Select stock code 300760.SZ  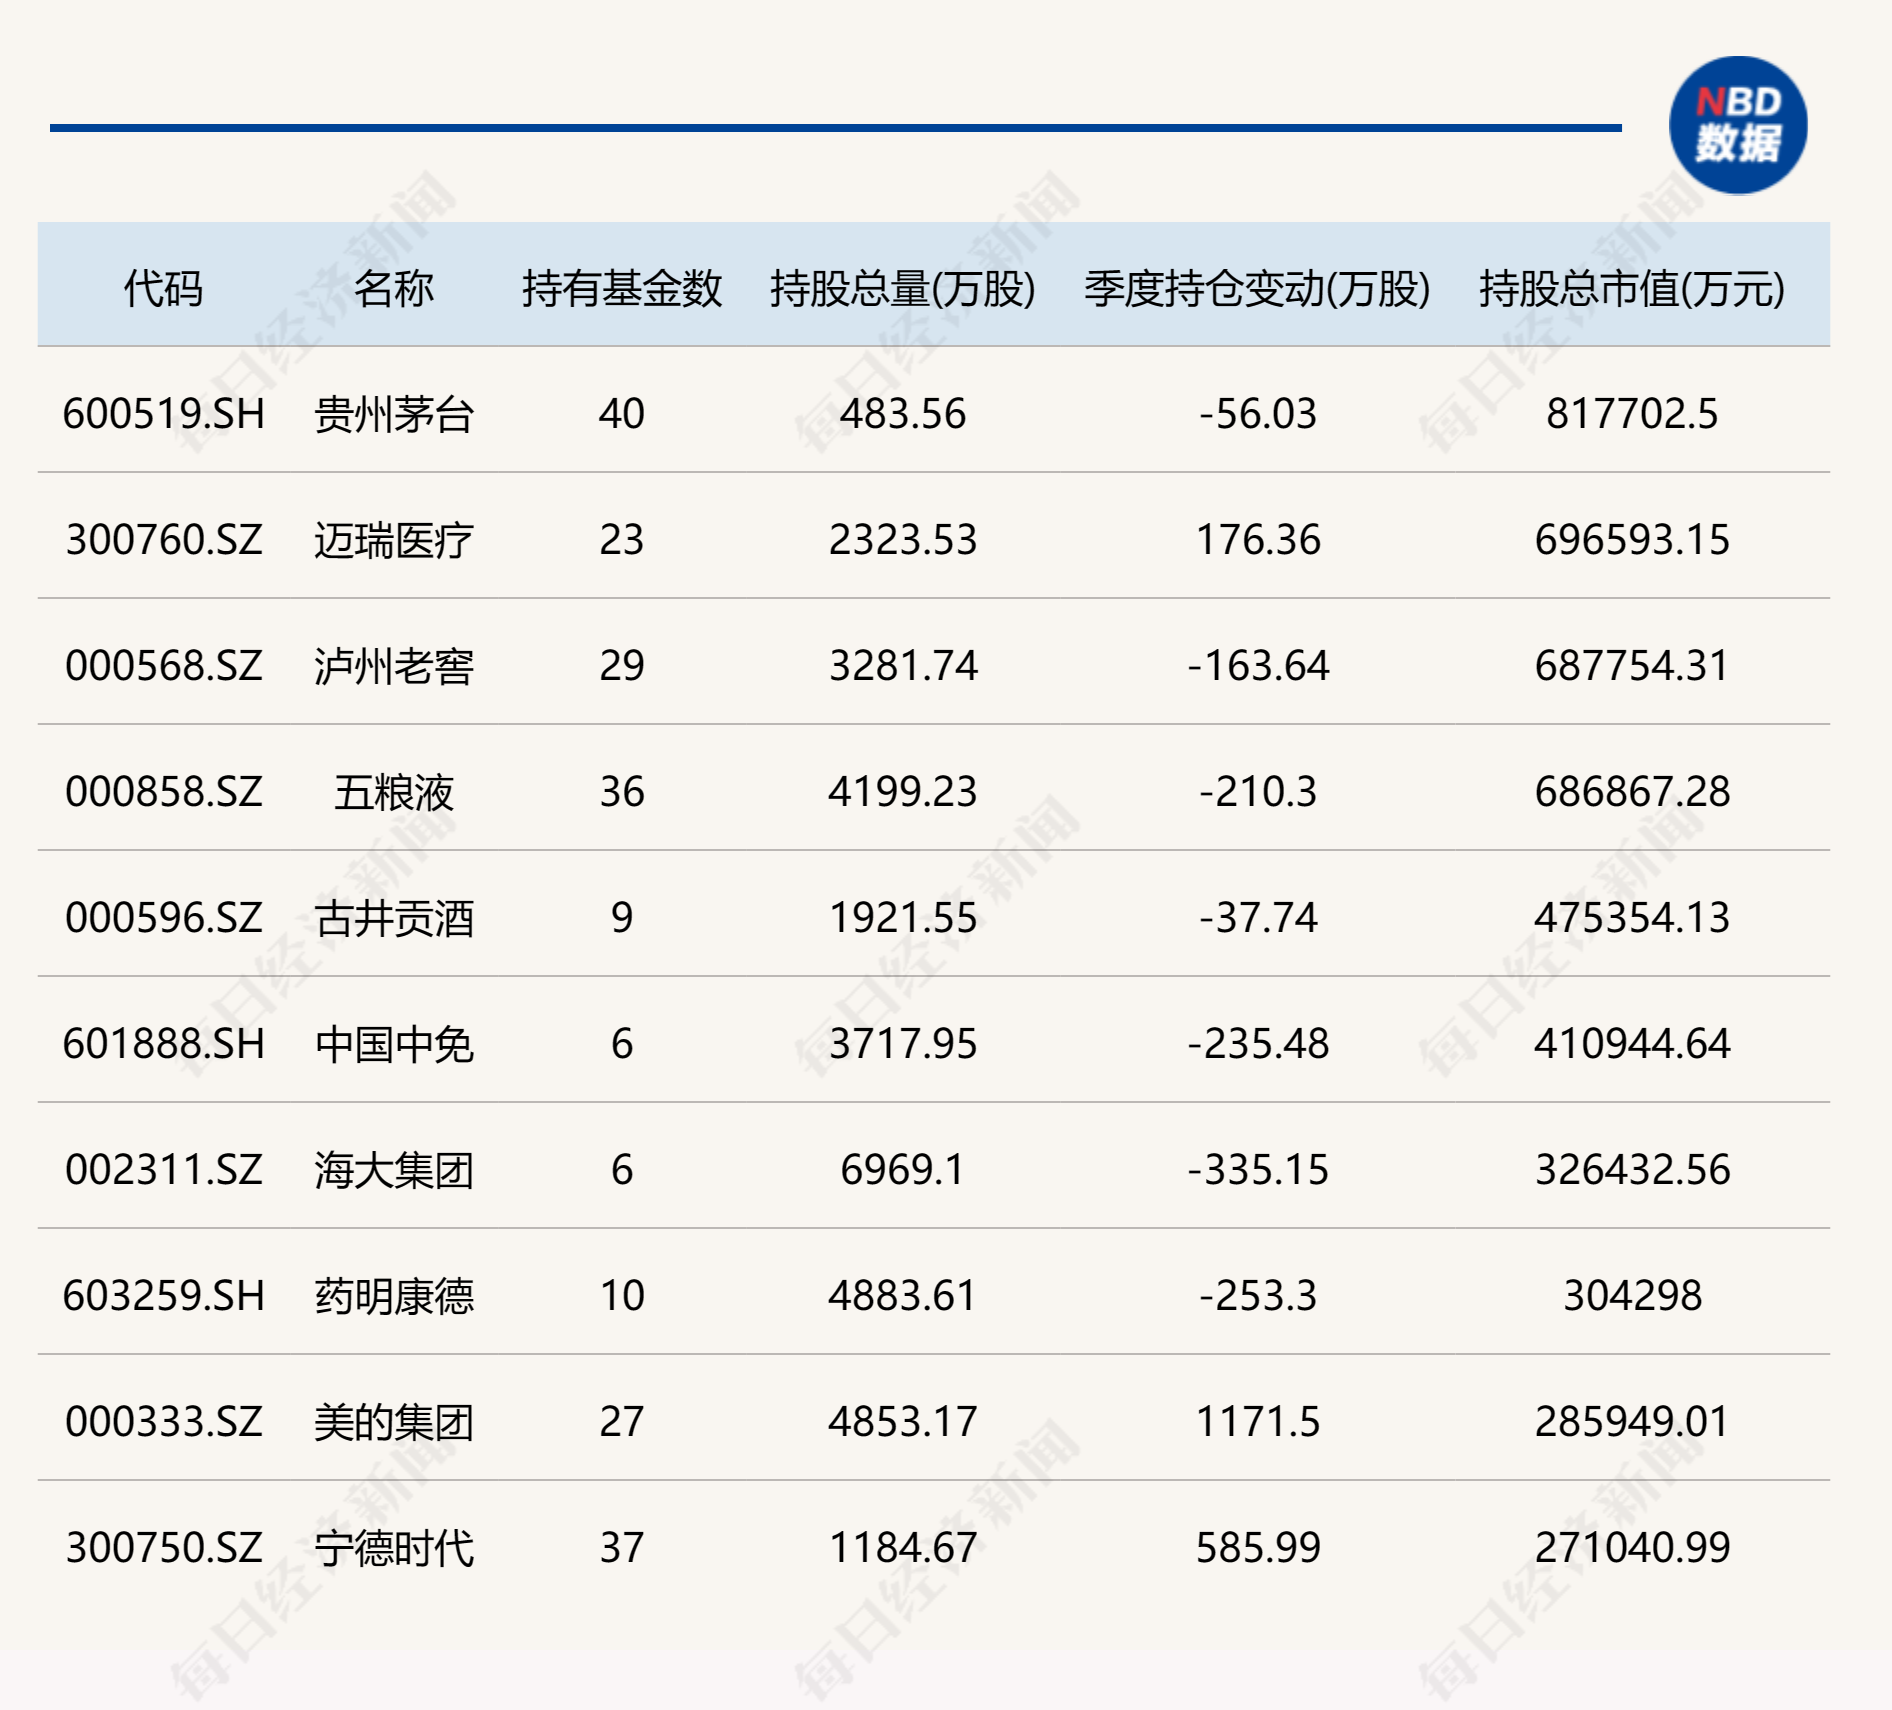[x=163, y=540]
